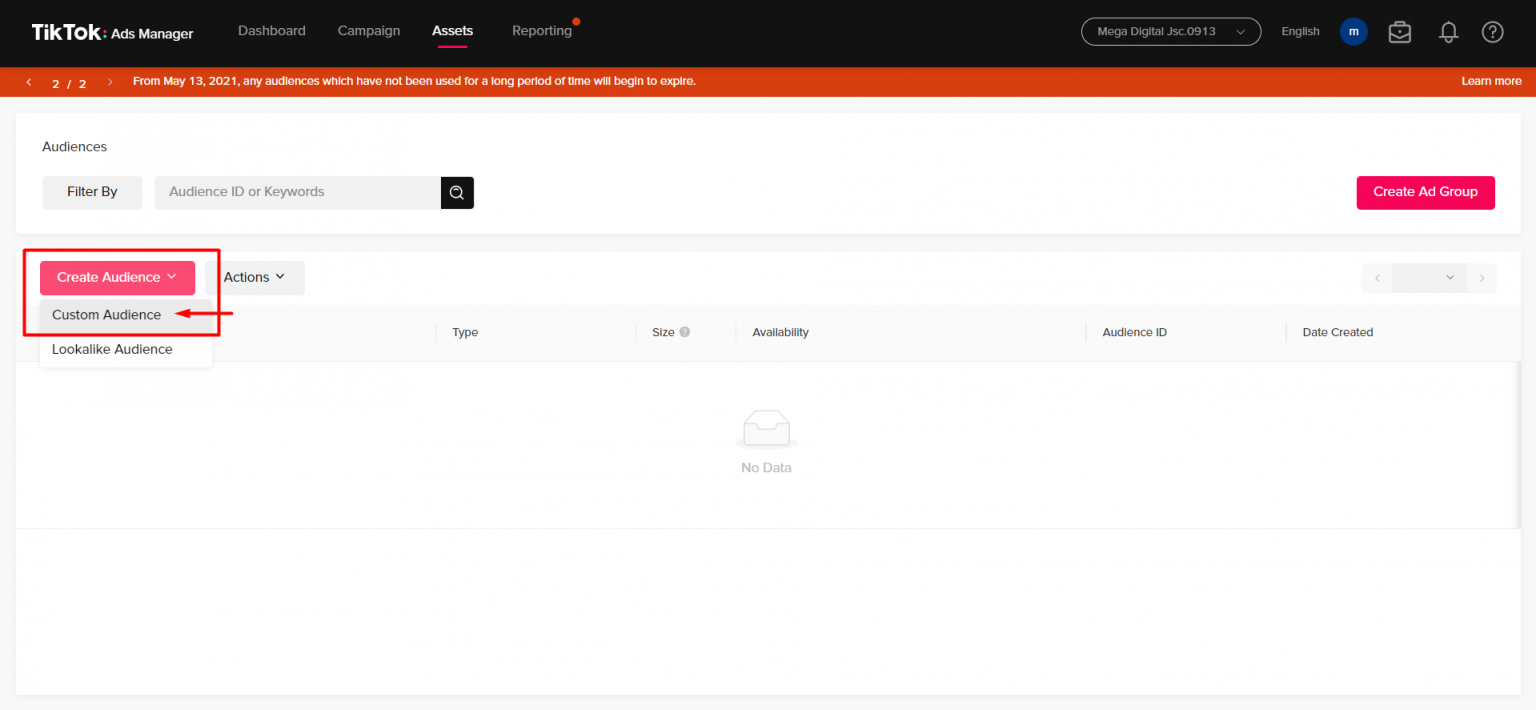This screenshot has width=1536, height=710.
Task: Click the Create Ad Group button
Action: click(1425, 192)
